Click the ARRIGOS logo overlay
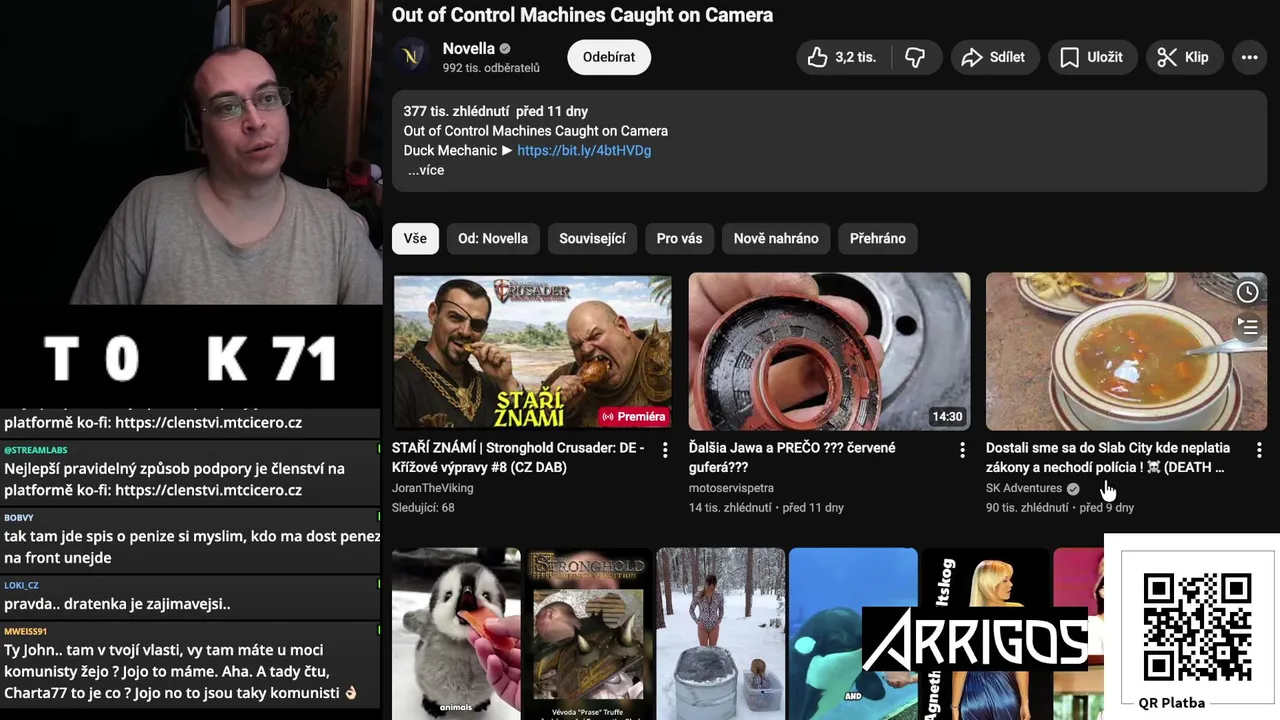The width and height of the screenshot is (1280, 720). point(975,639)
